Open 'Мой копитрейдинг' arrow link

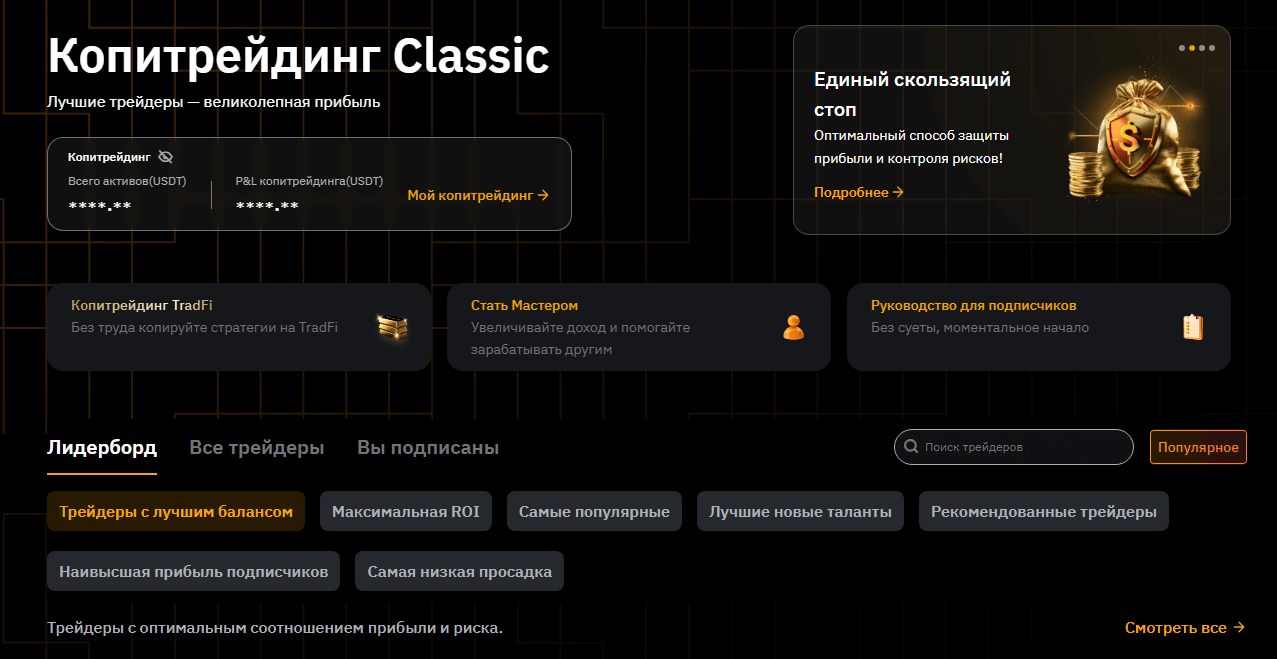click(x=478, y=195)
